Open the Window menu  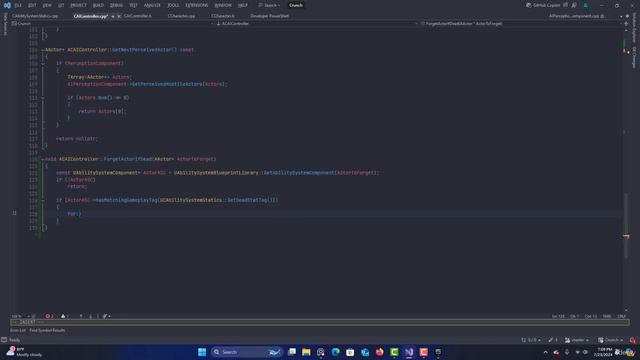(223, 5)
